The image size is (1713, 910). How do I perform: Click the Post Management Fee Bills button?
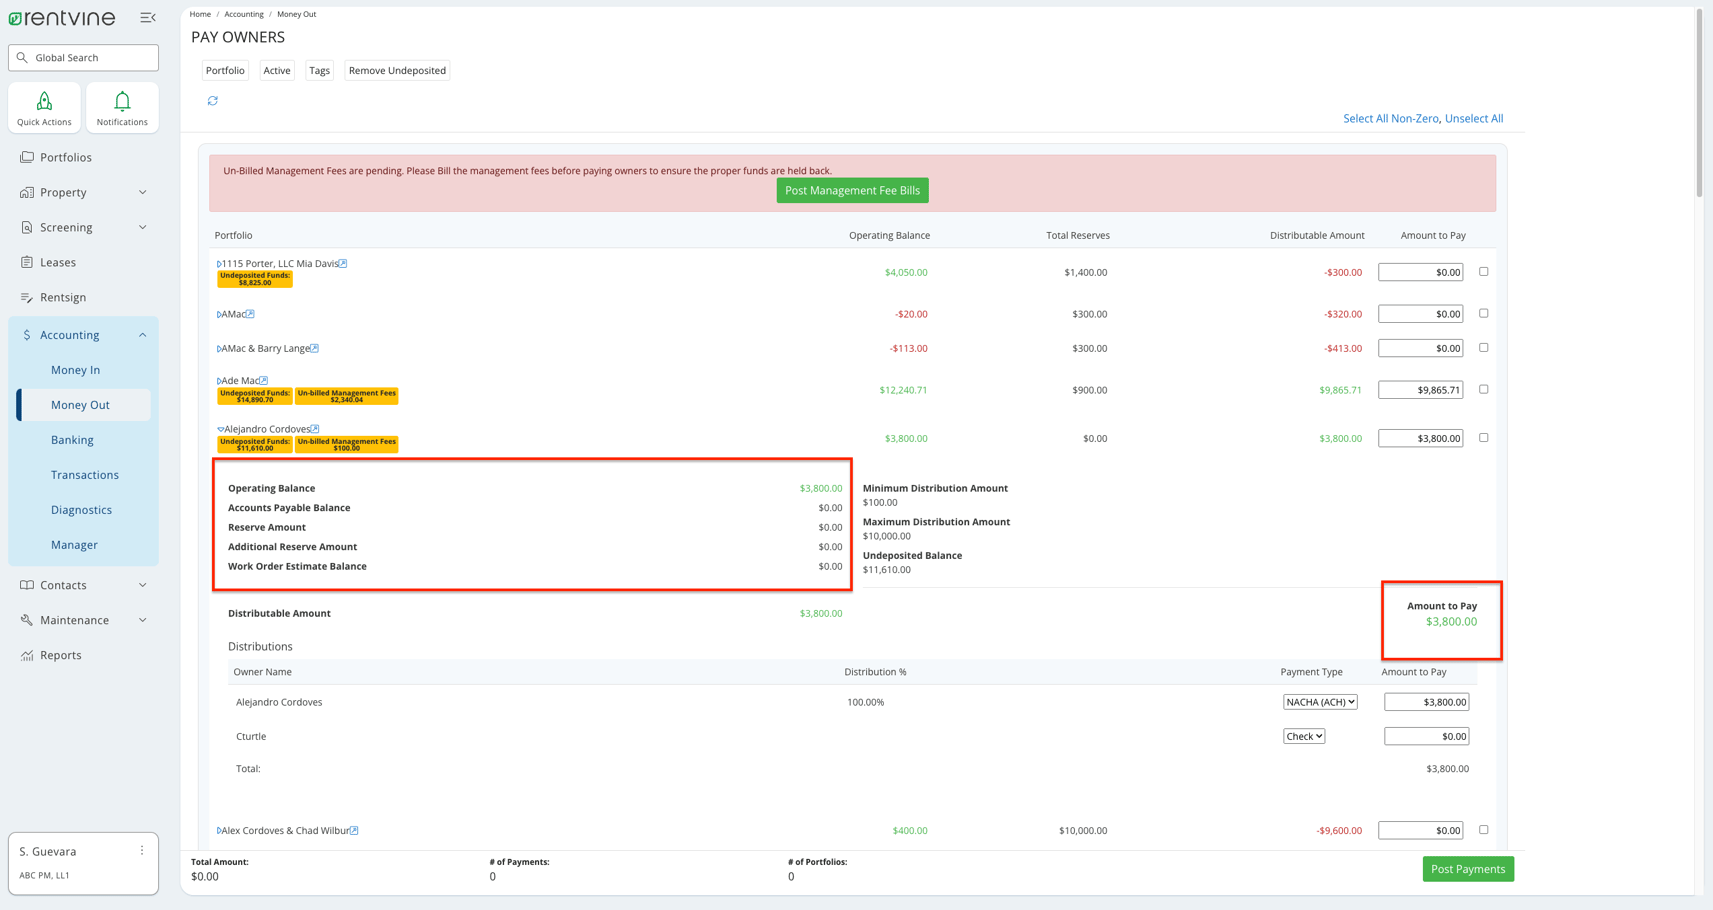click(x=852, y=190)
